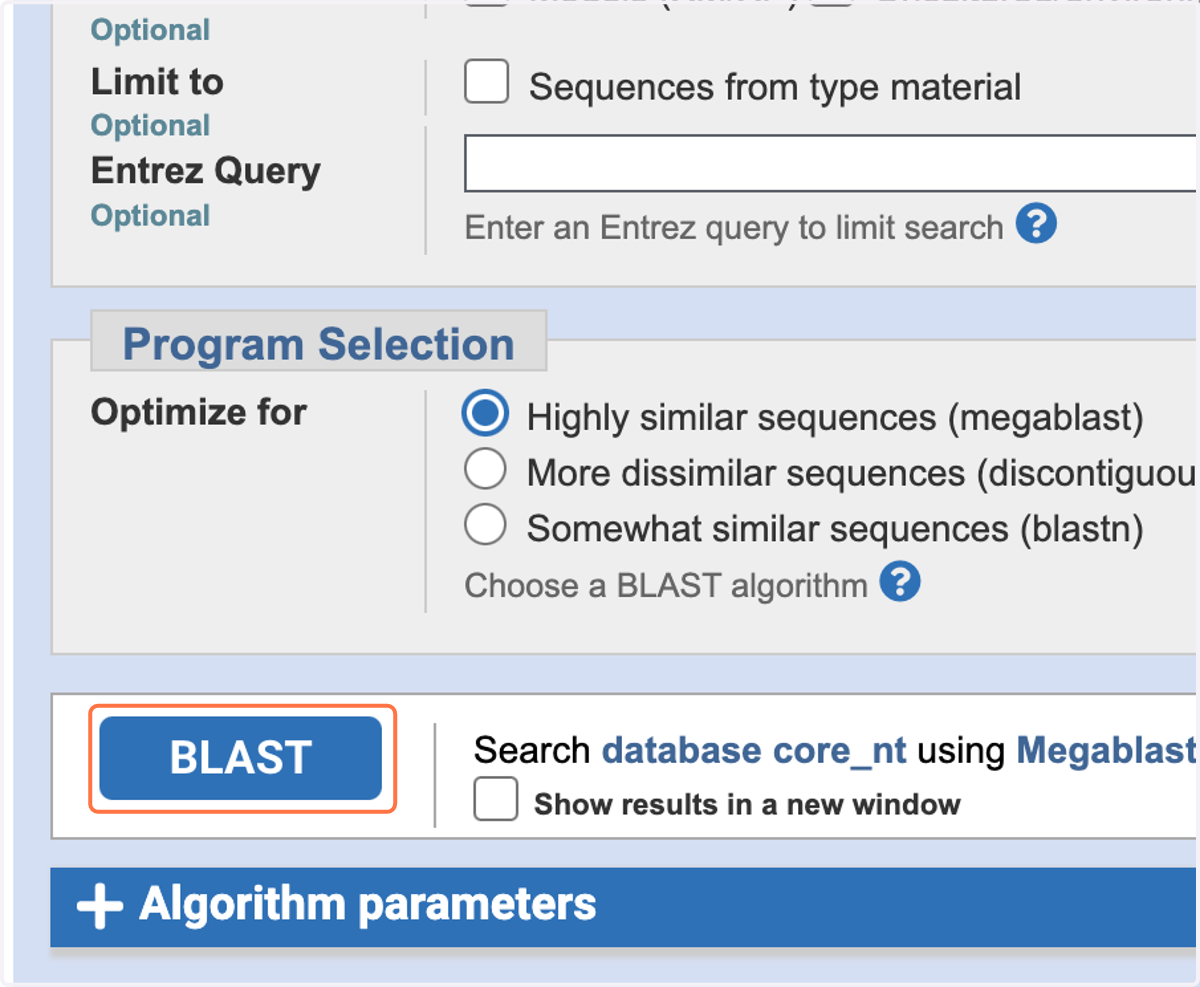
Task: Choose More dissimilar sequences radio button
Action: pyautogui.click(x=485, y=470)
